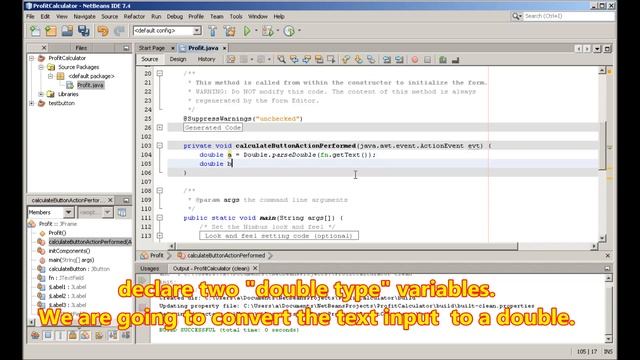Open the Run Project dropdown arrow
Viewport: 640px width, 360px height.
point(256,31)
